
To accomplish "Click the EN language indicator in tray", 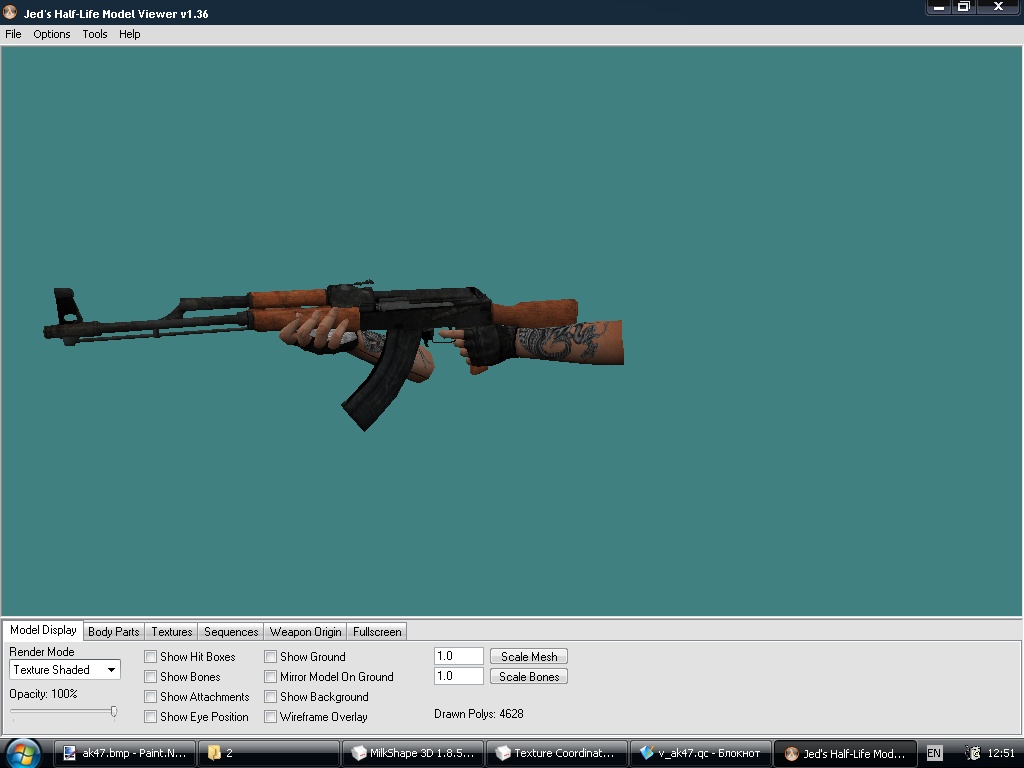I will point(934,753).
